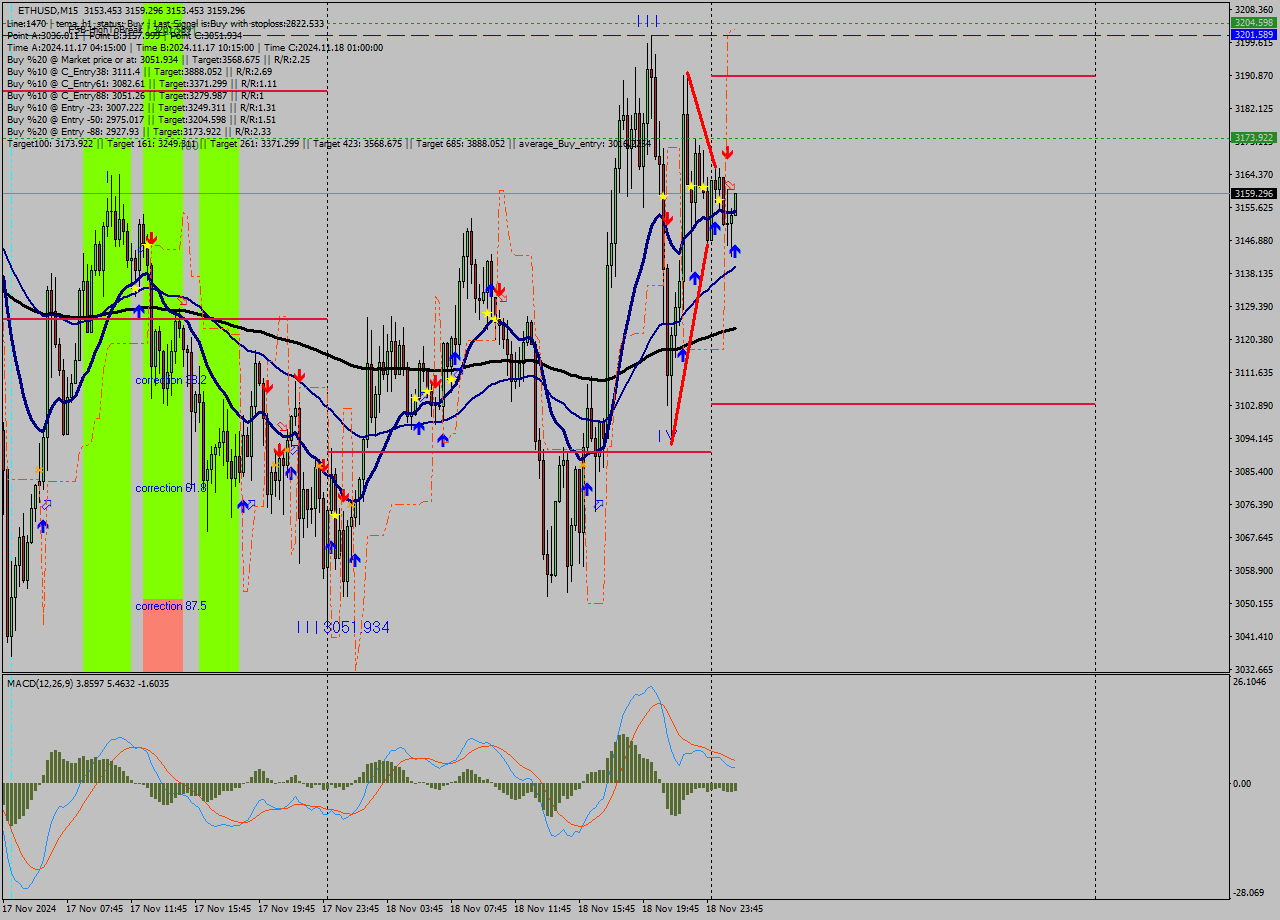Screen dimensions: 1280x920
Task: Click the '18 Nov 15:45' time axis label
Action: (x=607, y=909)
